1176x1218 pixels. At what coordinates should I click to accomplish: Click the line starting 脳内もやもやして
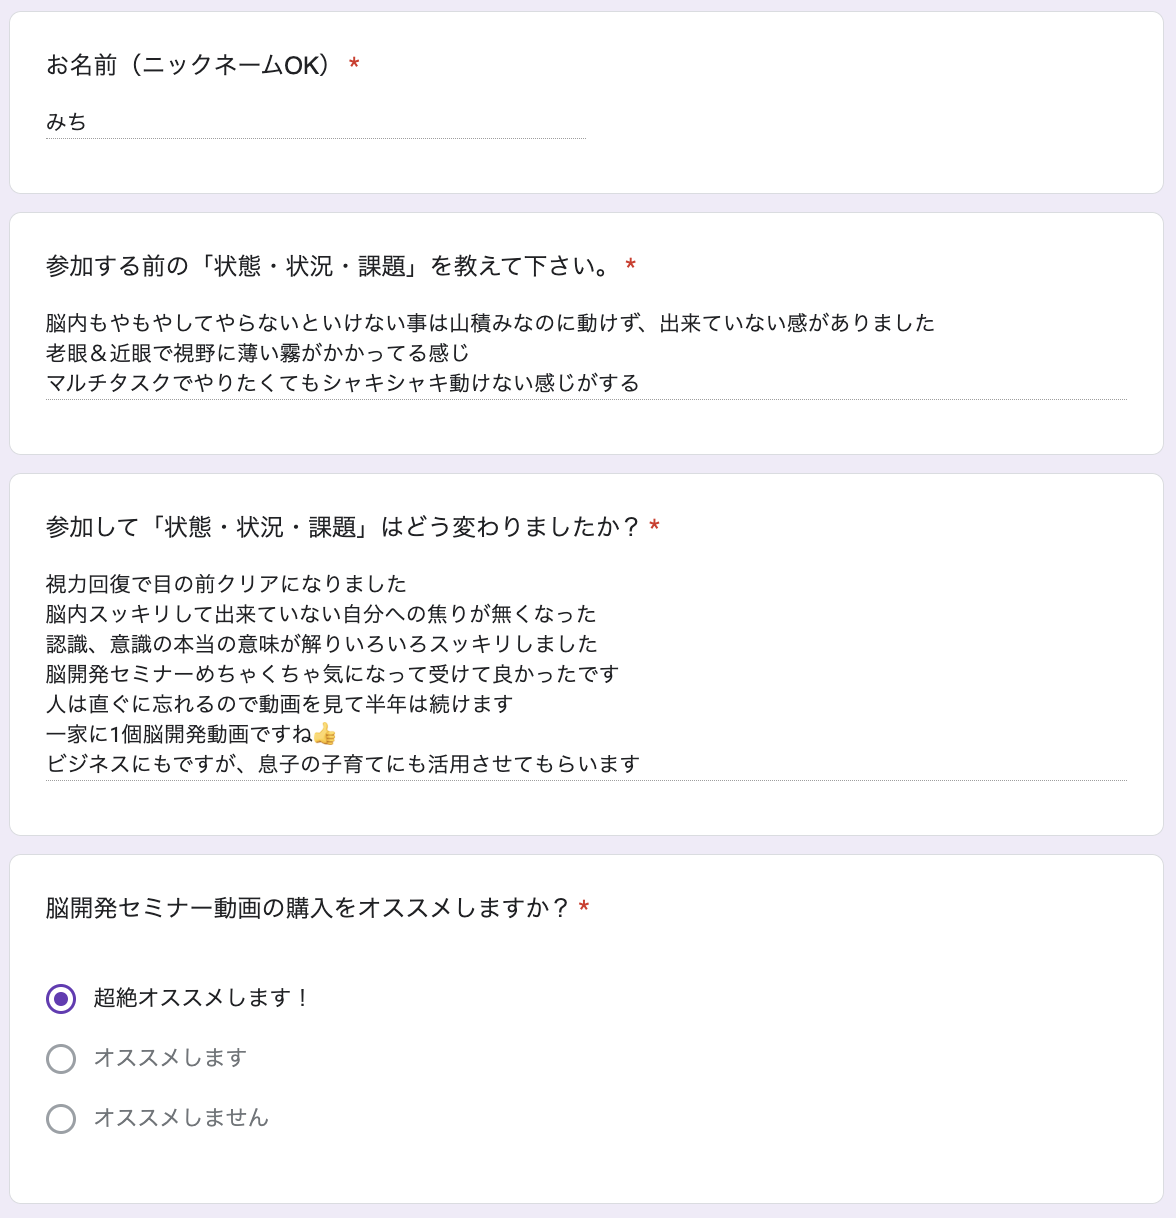pos(491,323)
